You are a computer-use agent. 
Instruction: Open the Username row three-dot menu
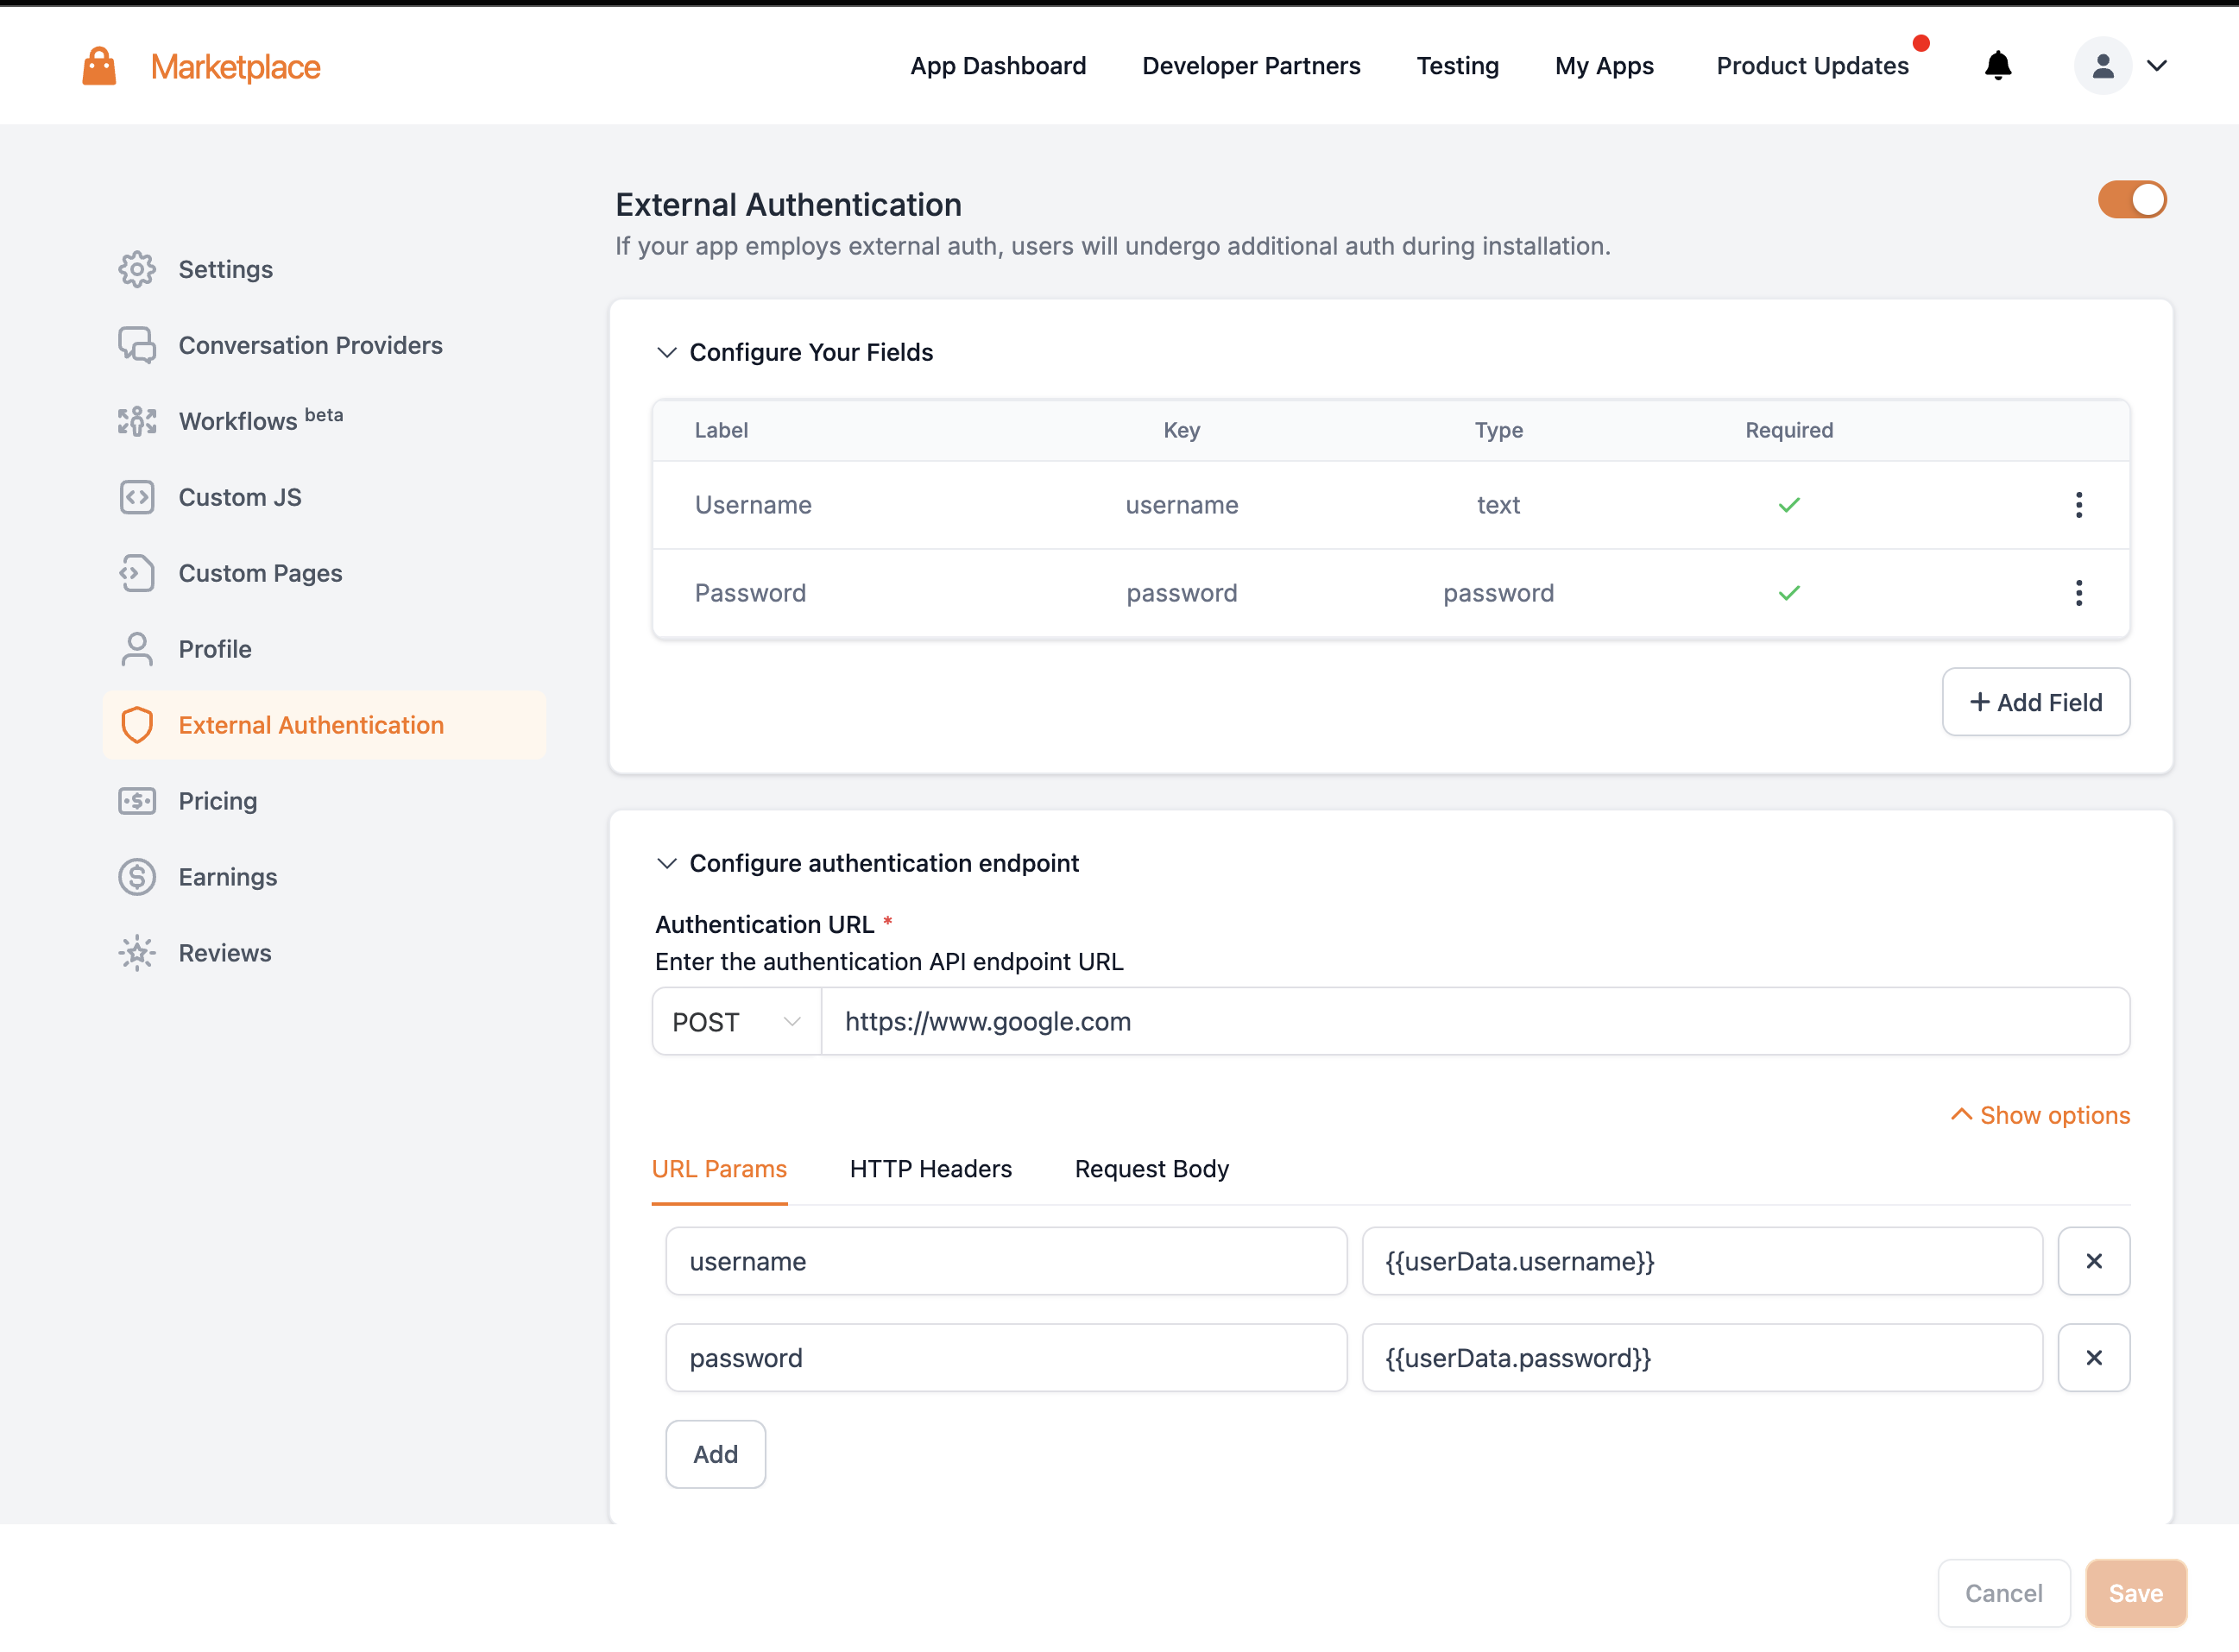click(2078, 505)
